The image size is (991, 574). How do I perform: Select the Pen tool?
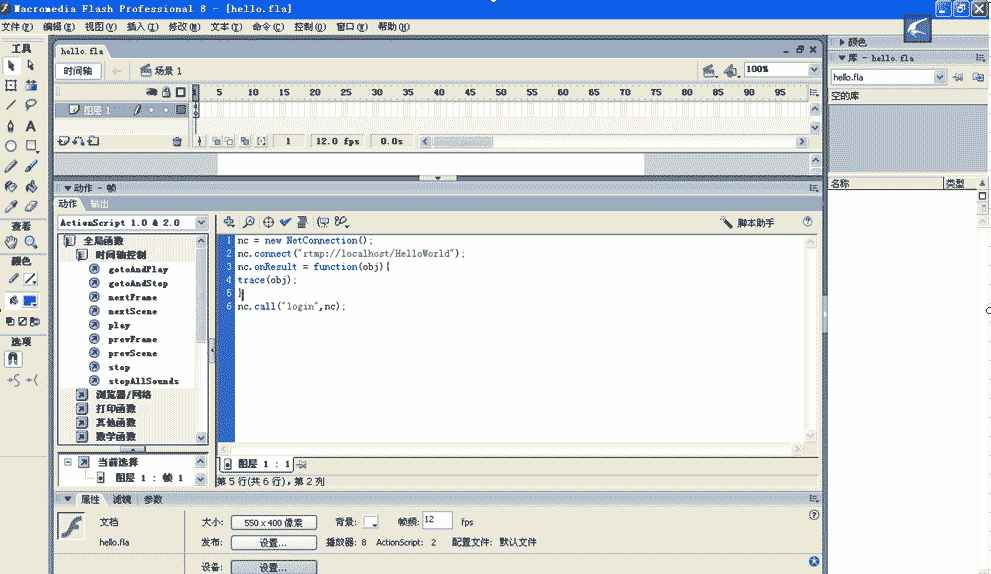click(x=11, y=126)
